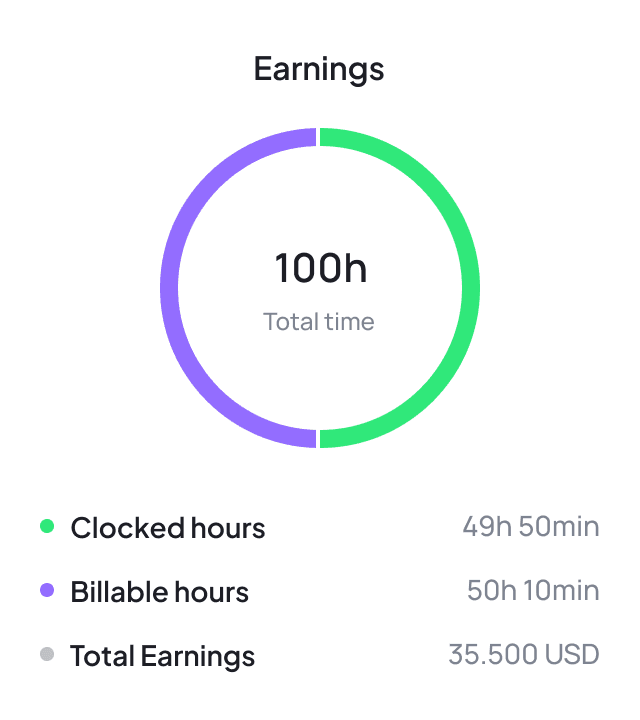This screenshot has height=720, width=640.
Task: Click the 49h 50min clocked value
Action: 531,527
